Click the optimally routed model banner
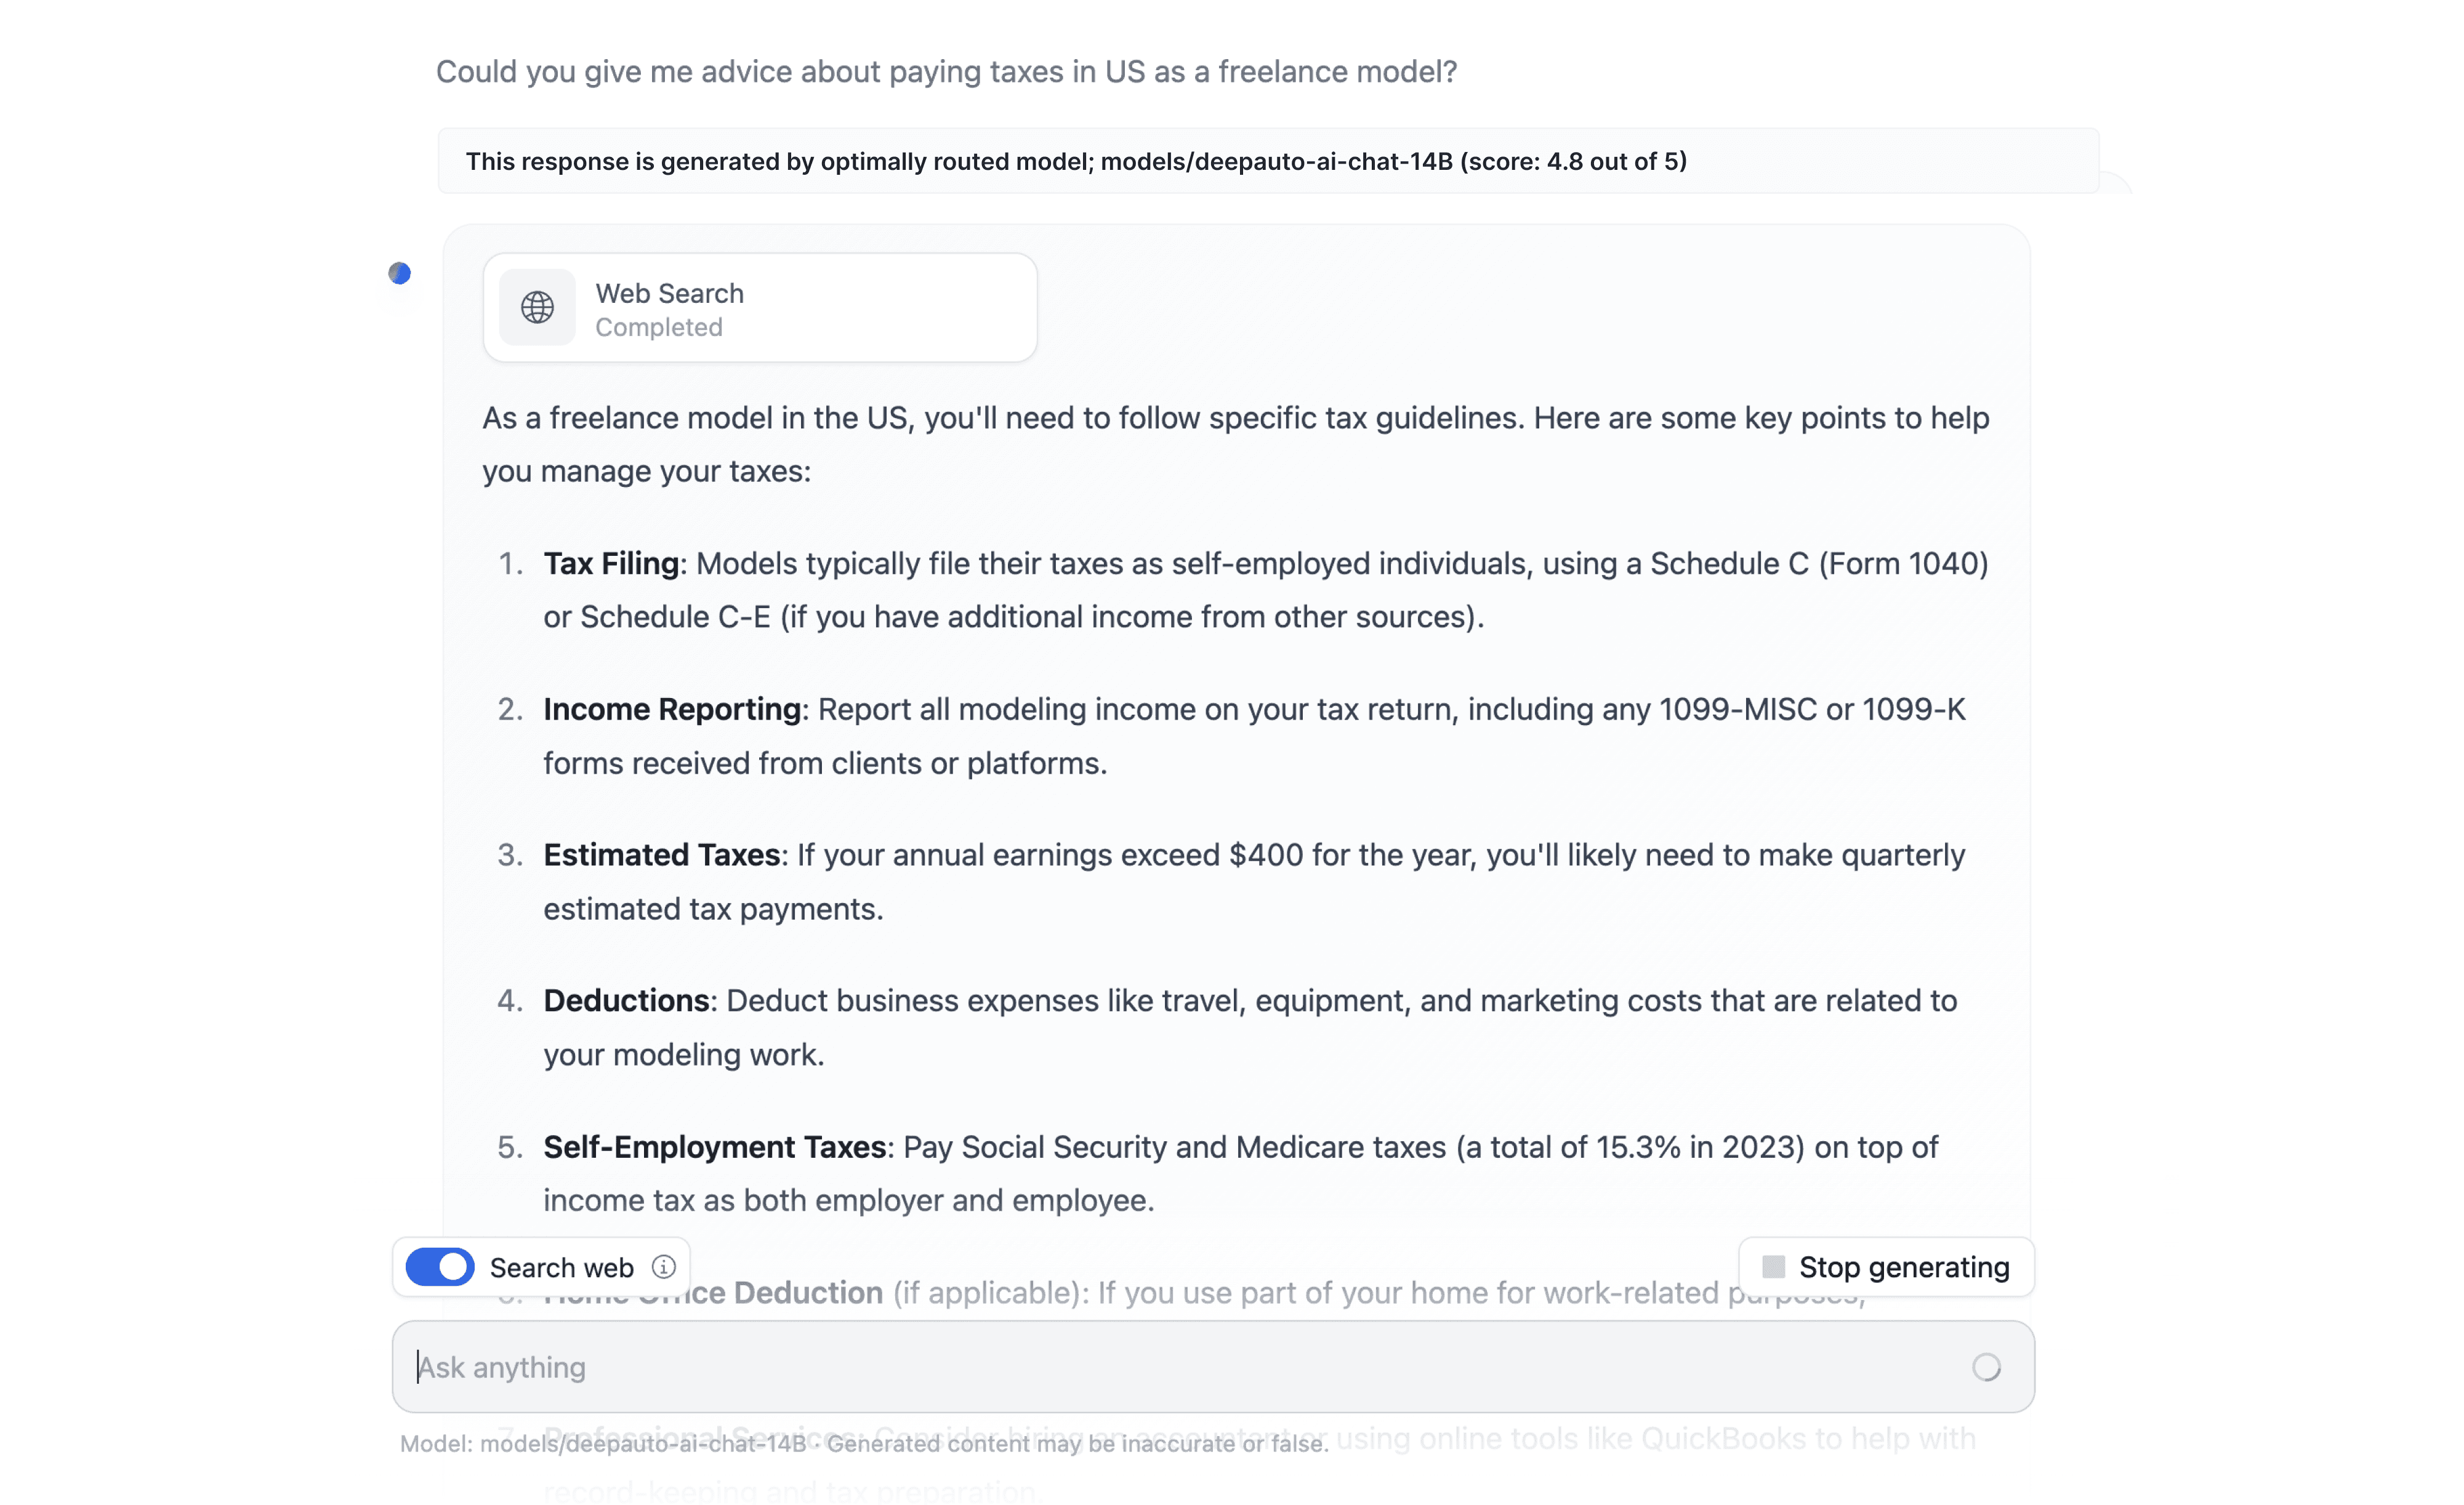 tap(1076, 161)
